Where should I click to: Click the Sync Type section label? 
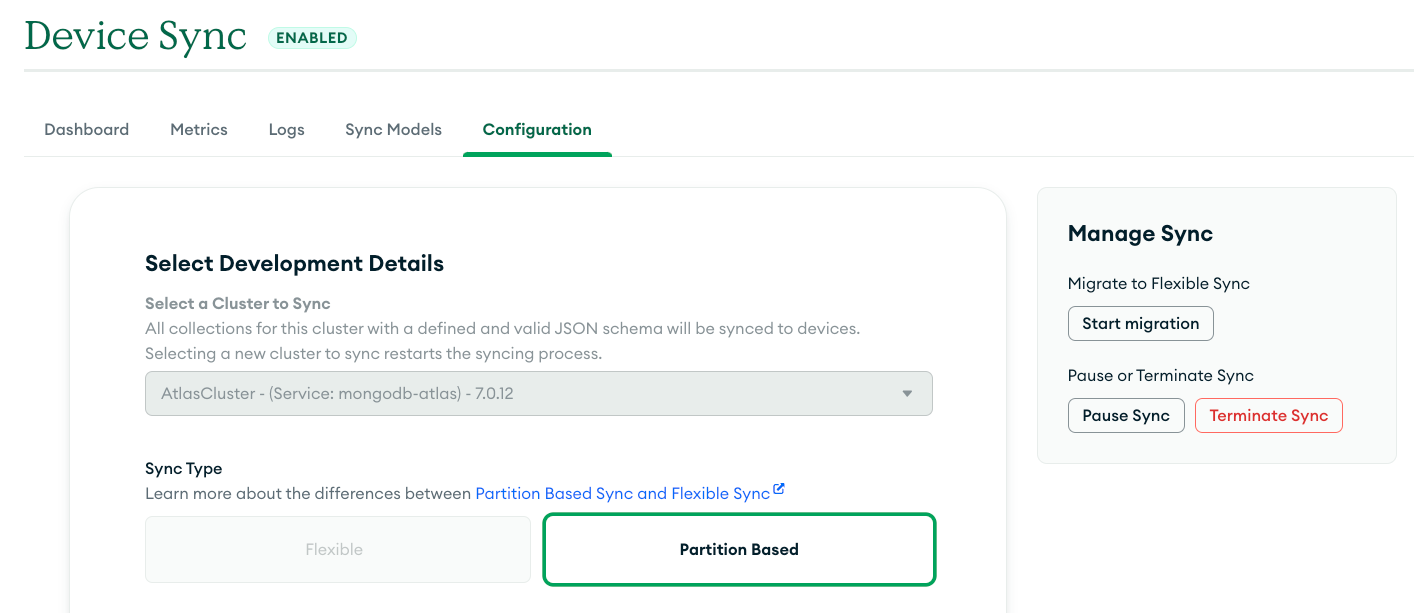pyautogui.click(x=184, y=469)
